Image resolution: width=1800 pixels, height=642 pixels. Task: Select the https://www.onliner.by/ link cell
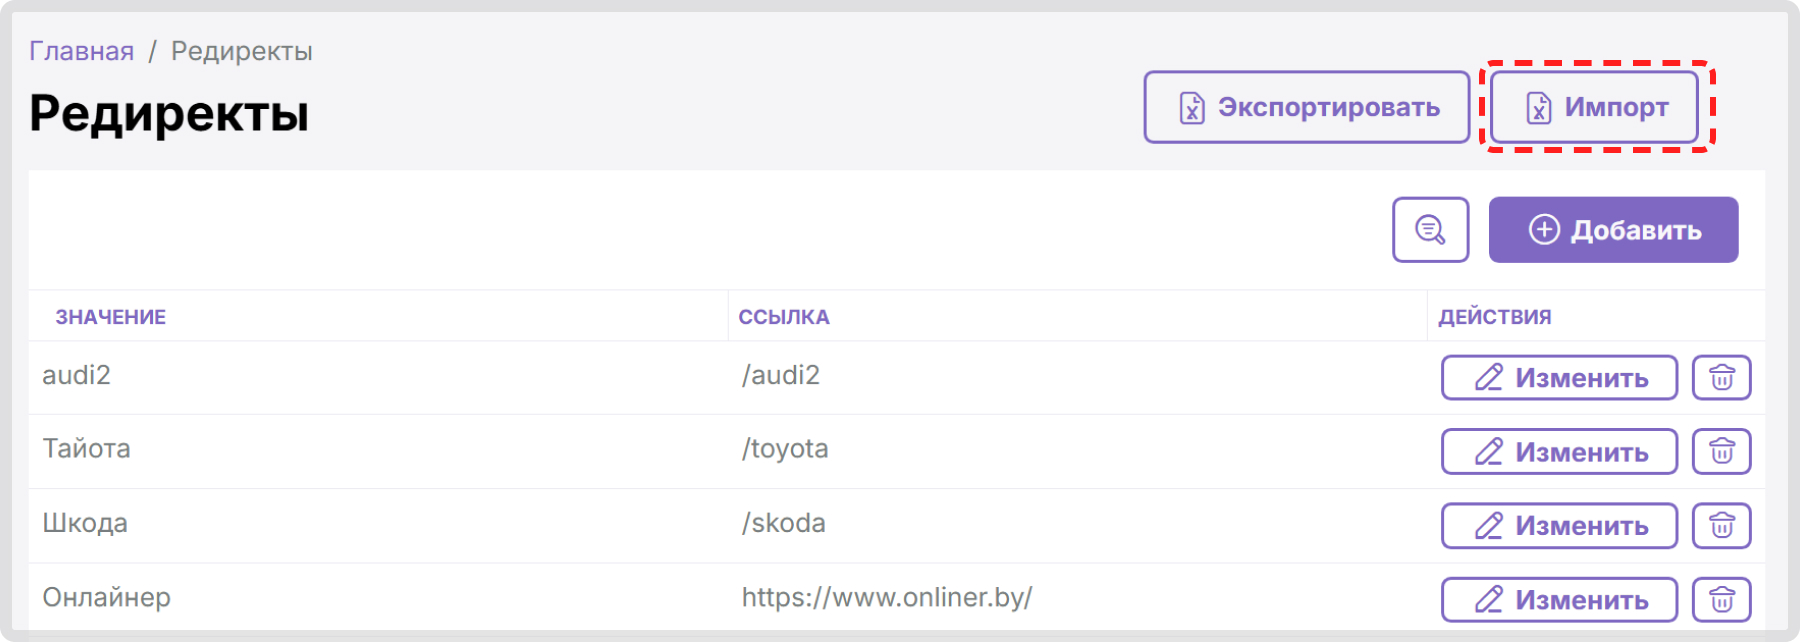click(887, 597)
